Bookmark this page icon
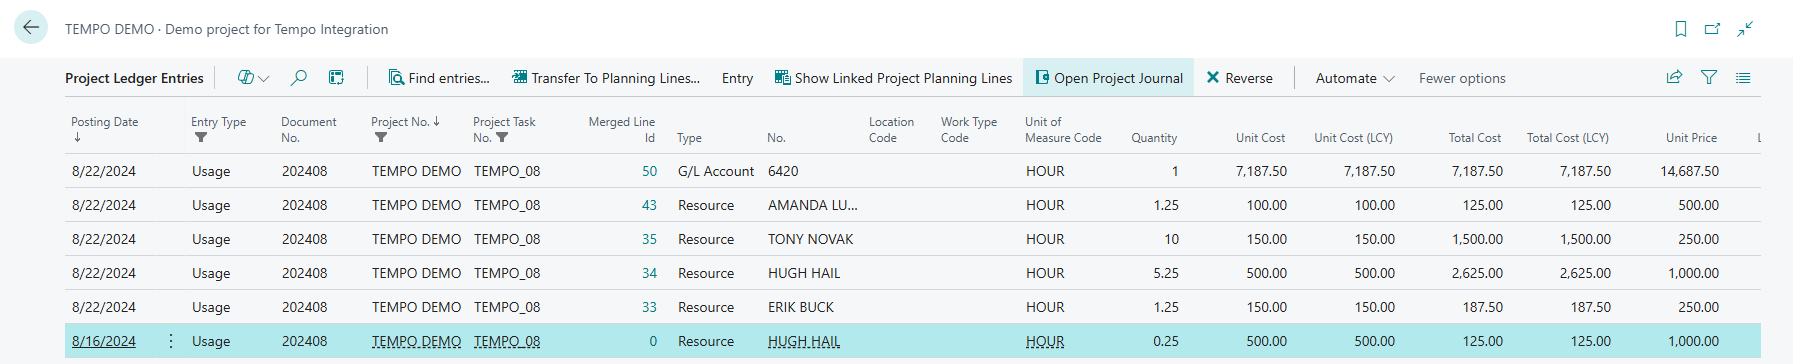 click(1681, 29)
